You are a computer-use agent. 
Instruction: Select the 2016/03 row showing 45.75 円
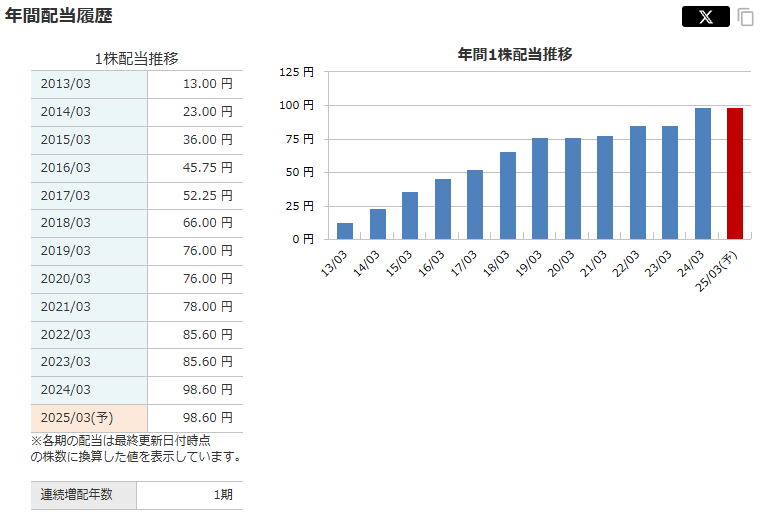136,168
